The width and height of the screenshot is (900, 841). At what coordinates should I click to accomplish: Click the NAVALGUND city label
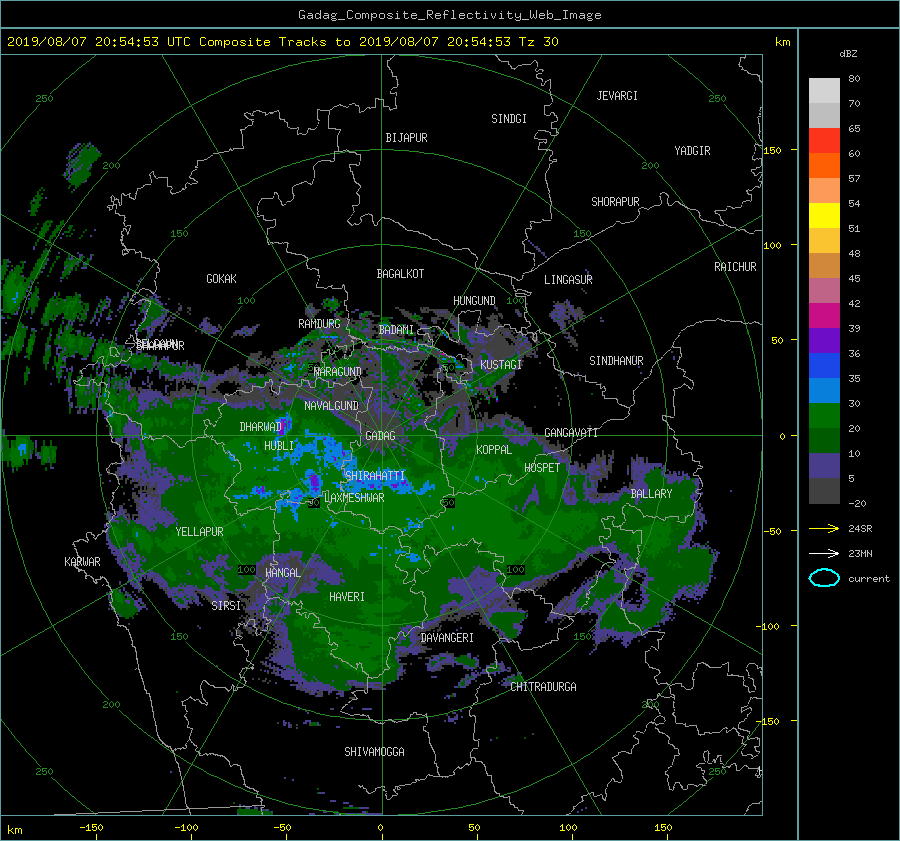(331, 405)
